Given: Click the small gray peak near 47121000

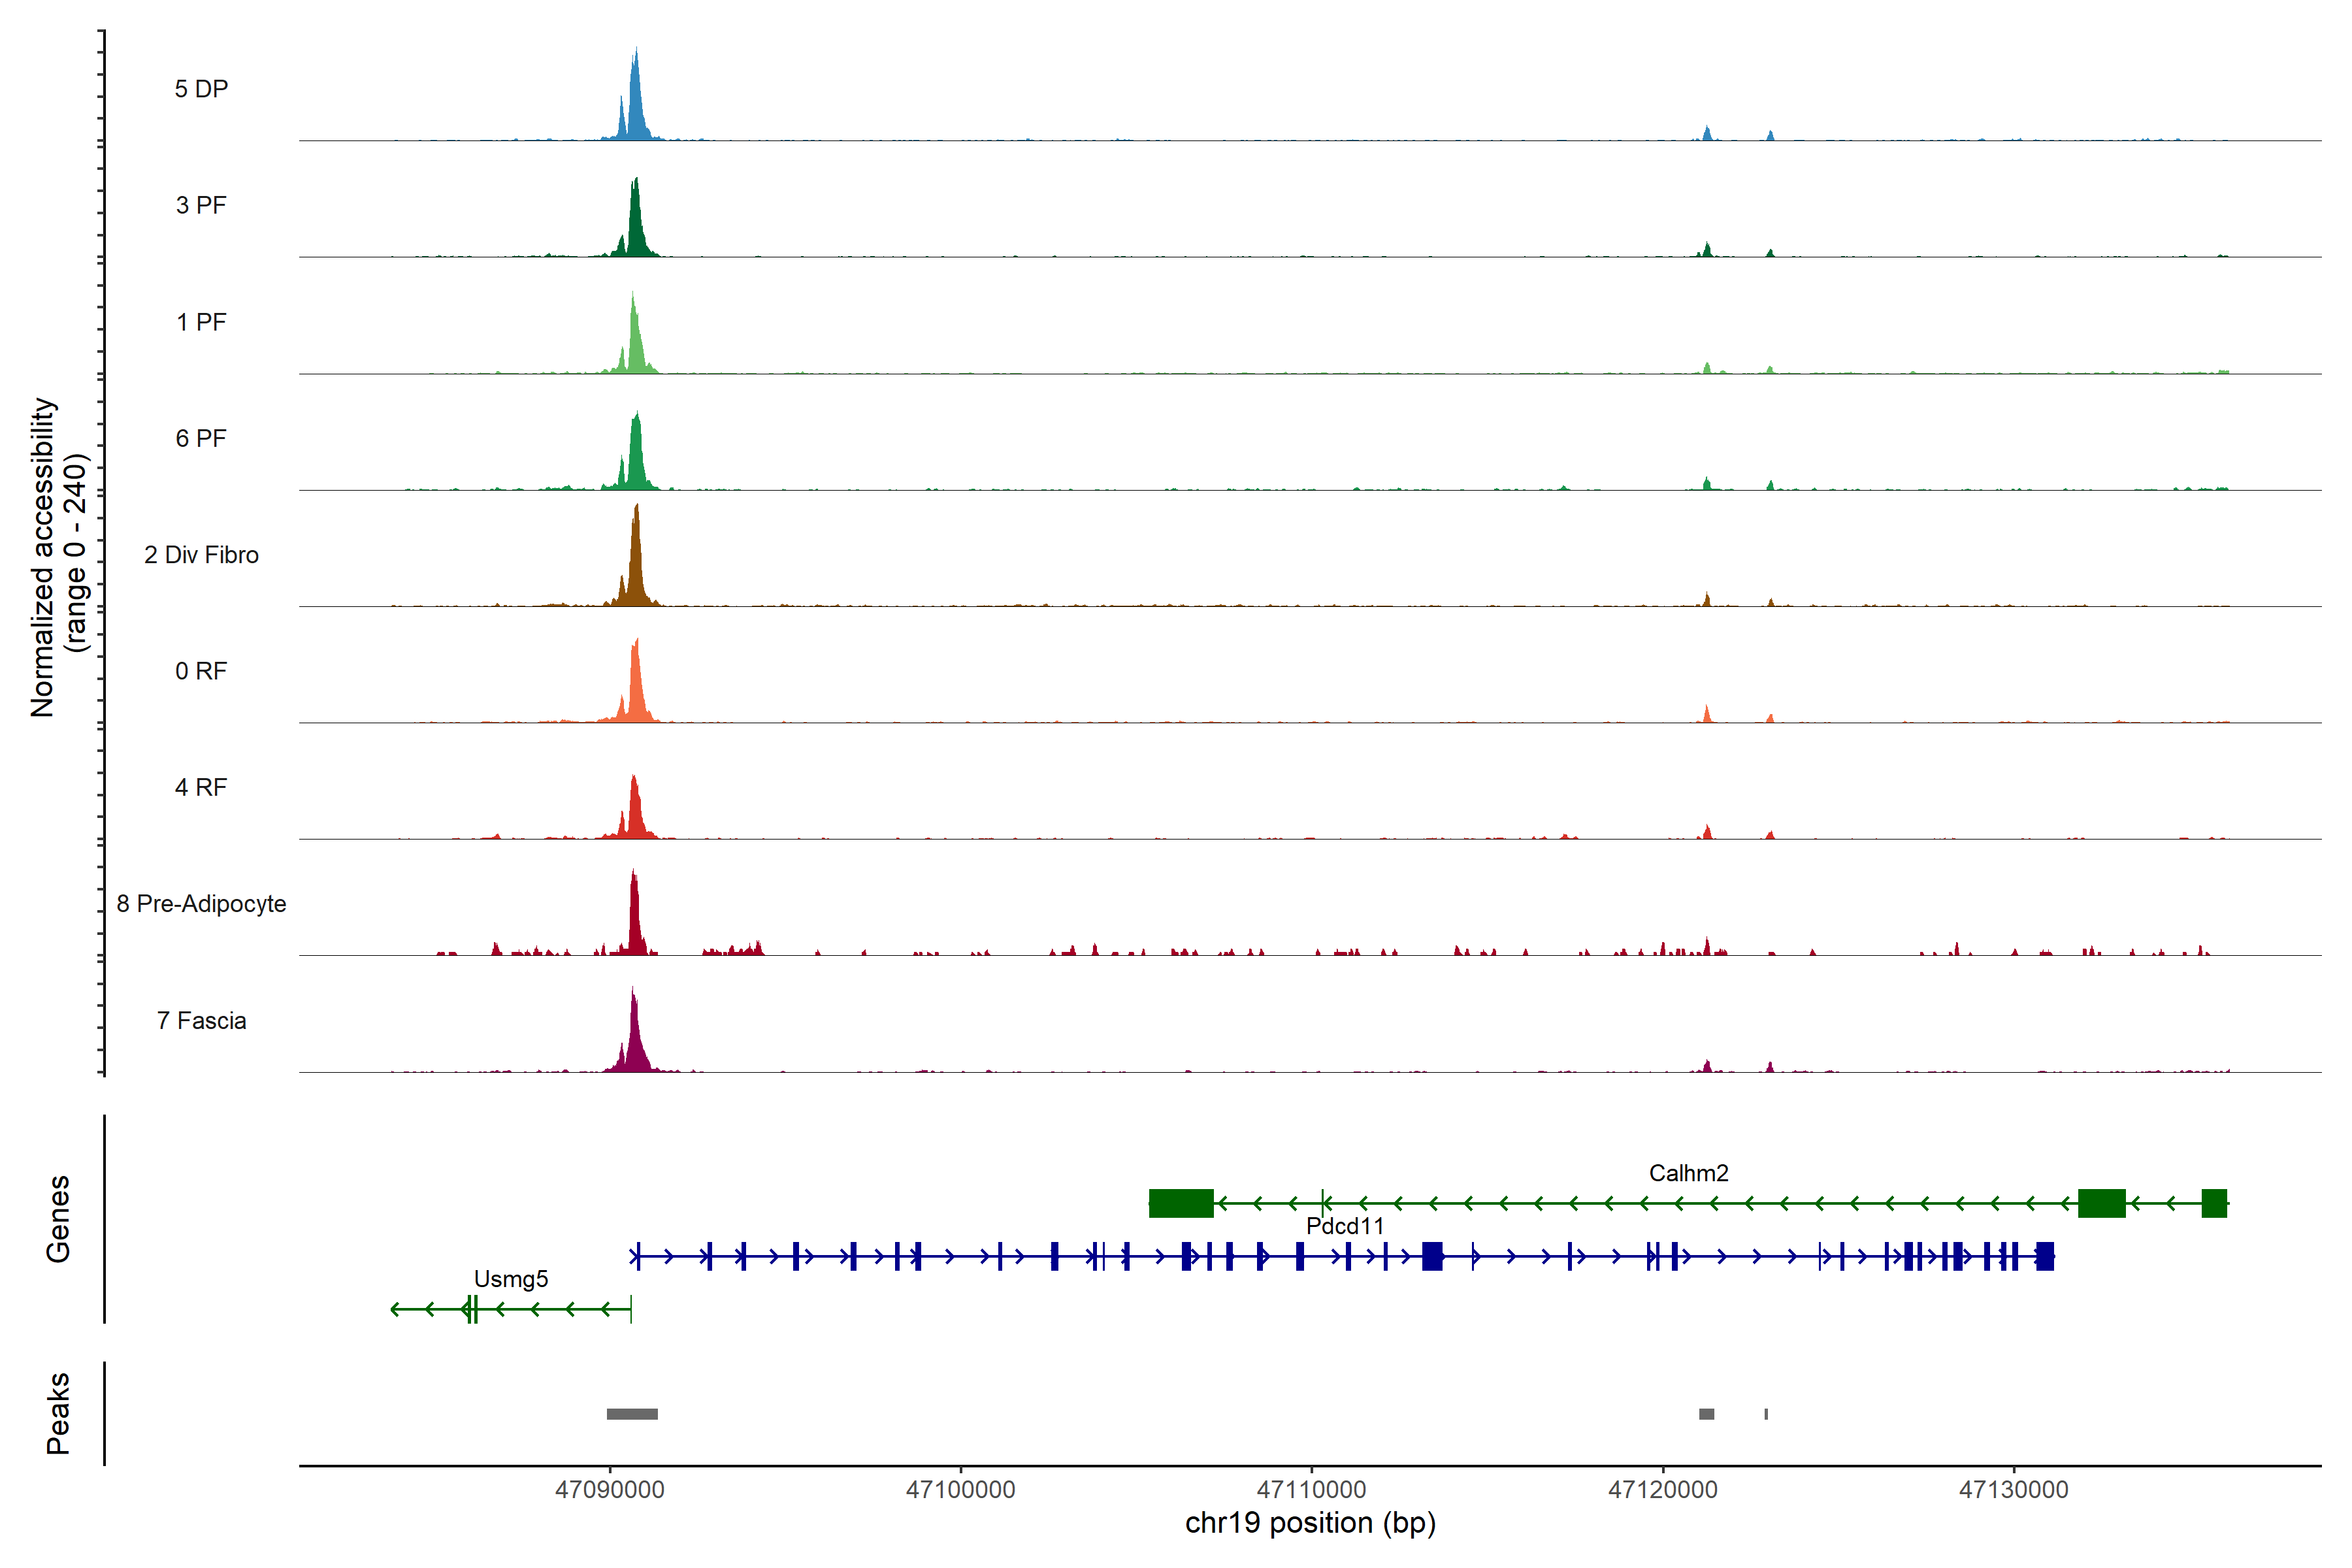Looking at the screenshot, I should 1706,1414.
